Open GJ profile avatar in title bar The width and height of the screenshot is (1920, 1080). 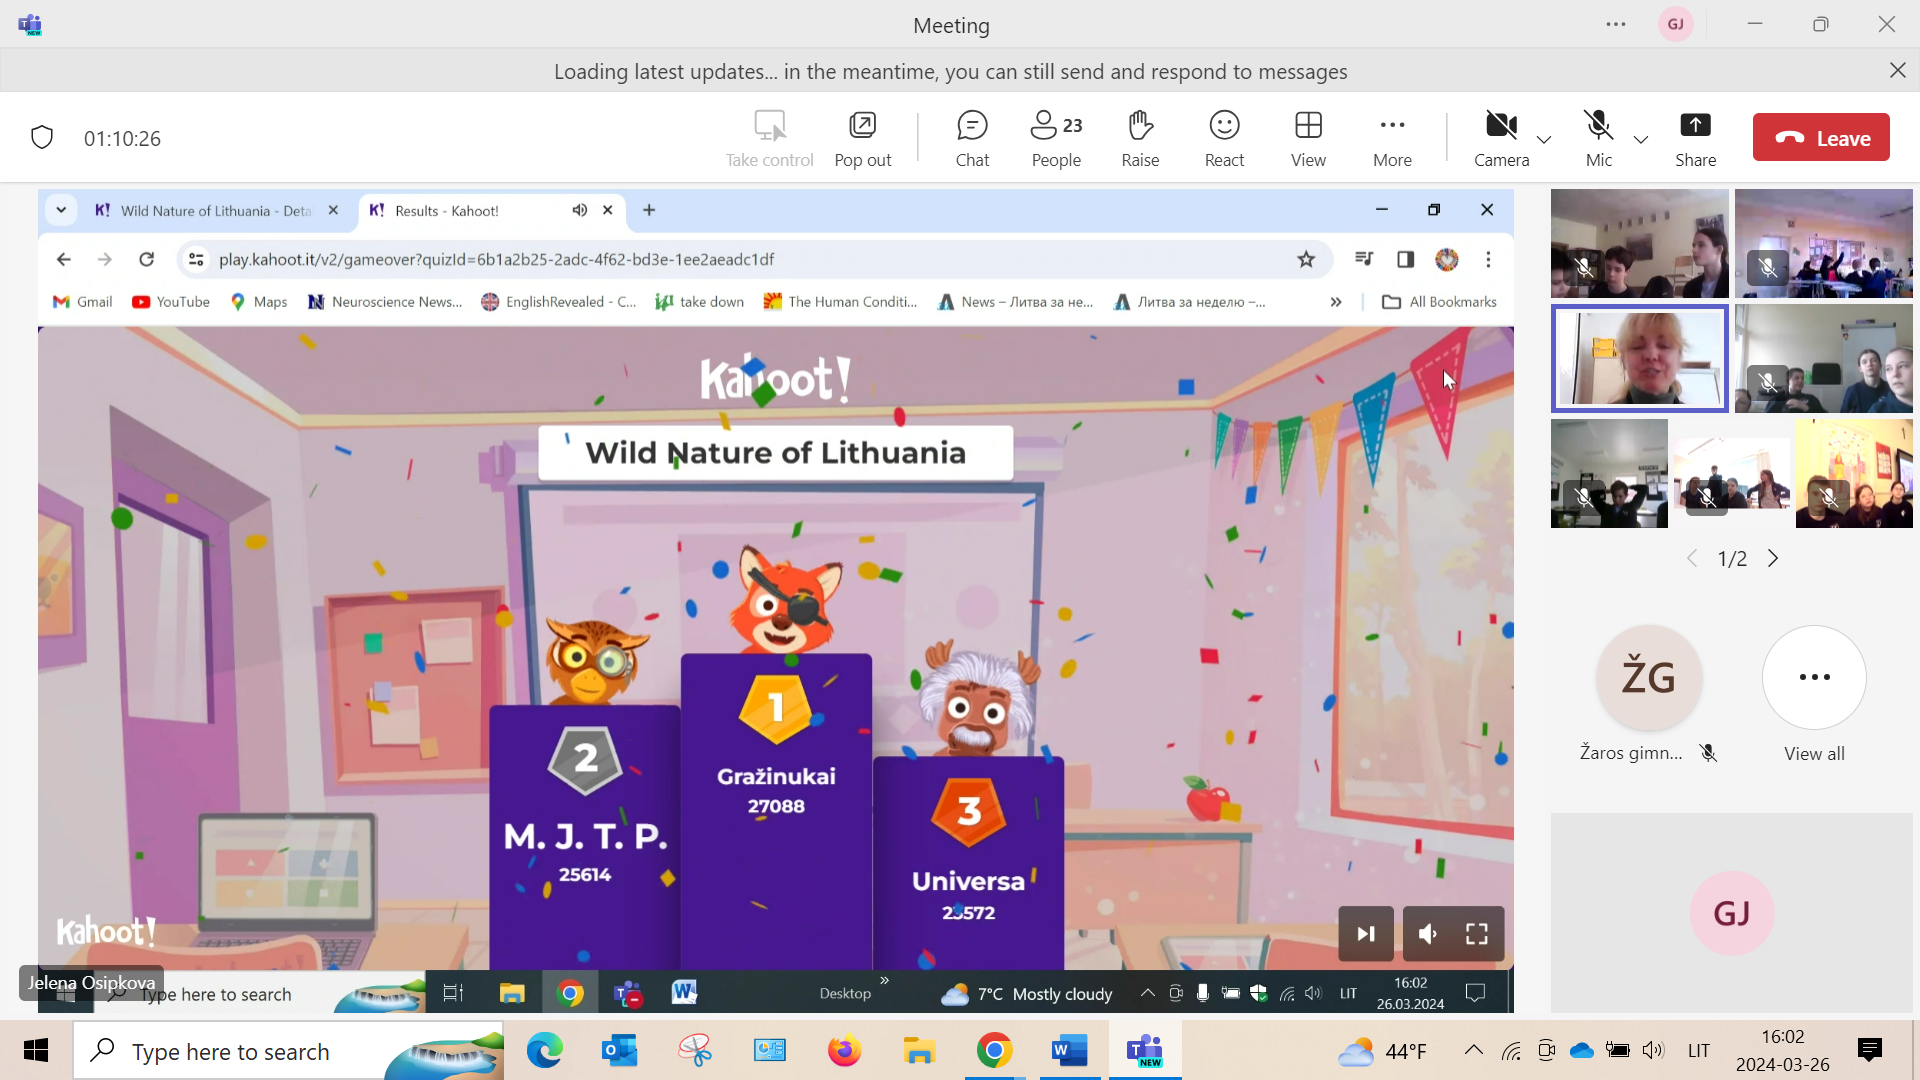point(1676,24)
